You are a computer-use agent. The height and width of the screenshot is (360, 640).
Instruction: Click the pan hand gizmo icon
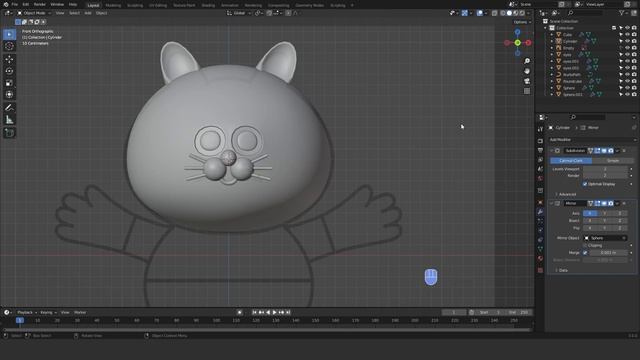(527, 71)
